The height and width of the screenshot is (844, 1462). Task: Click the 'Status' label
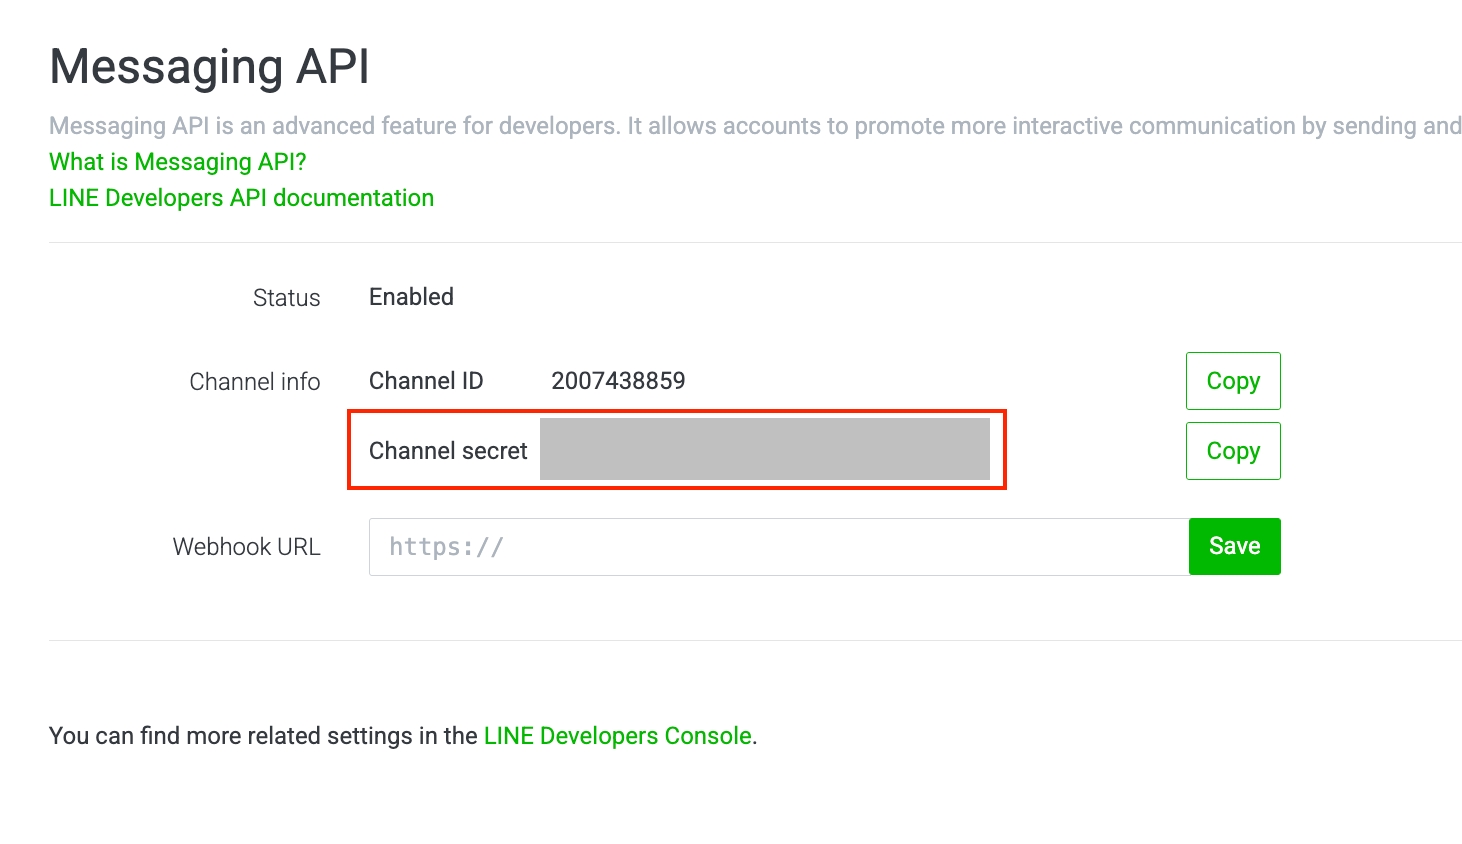[x=286, y=298]
